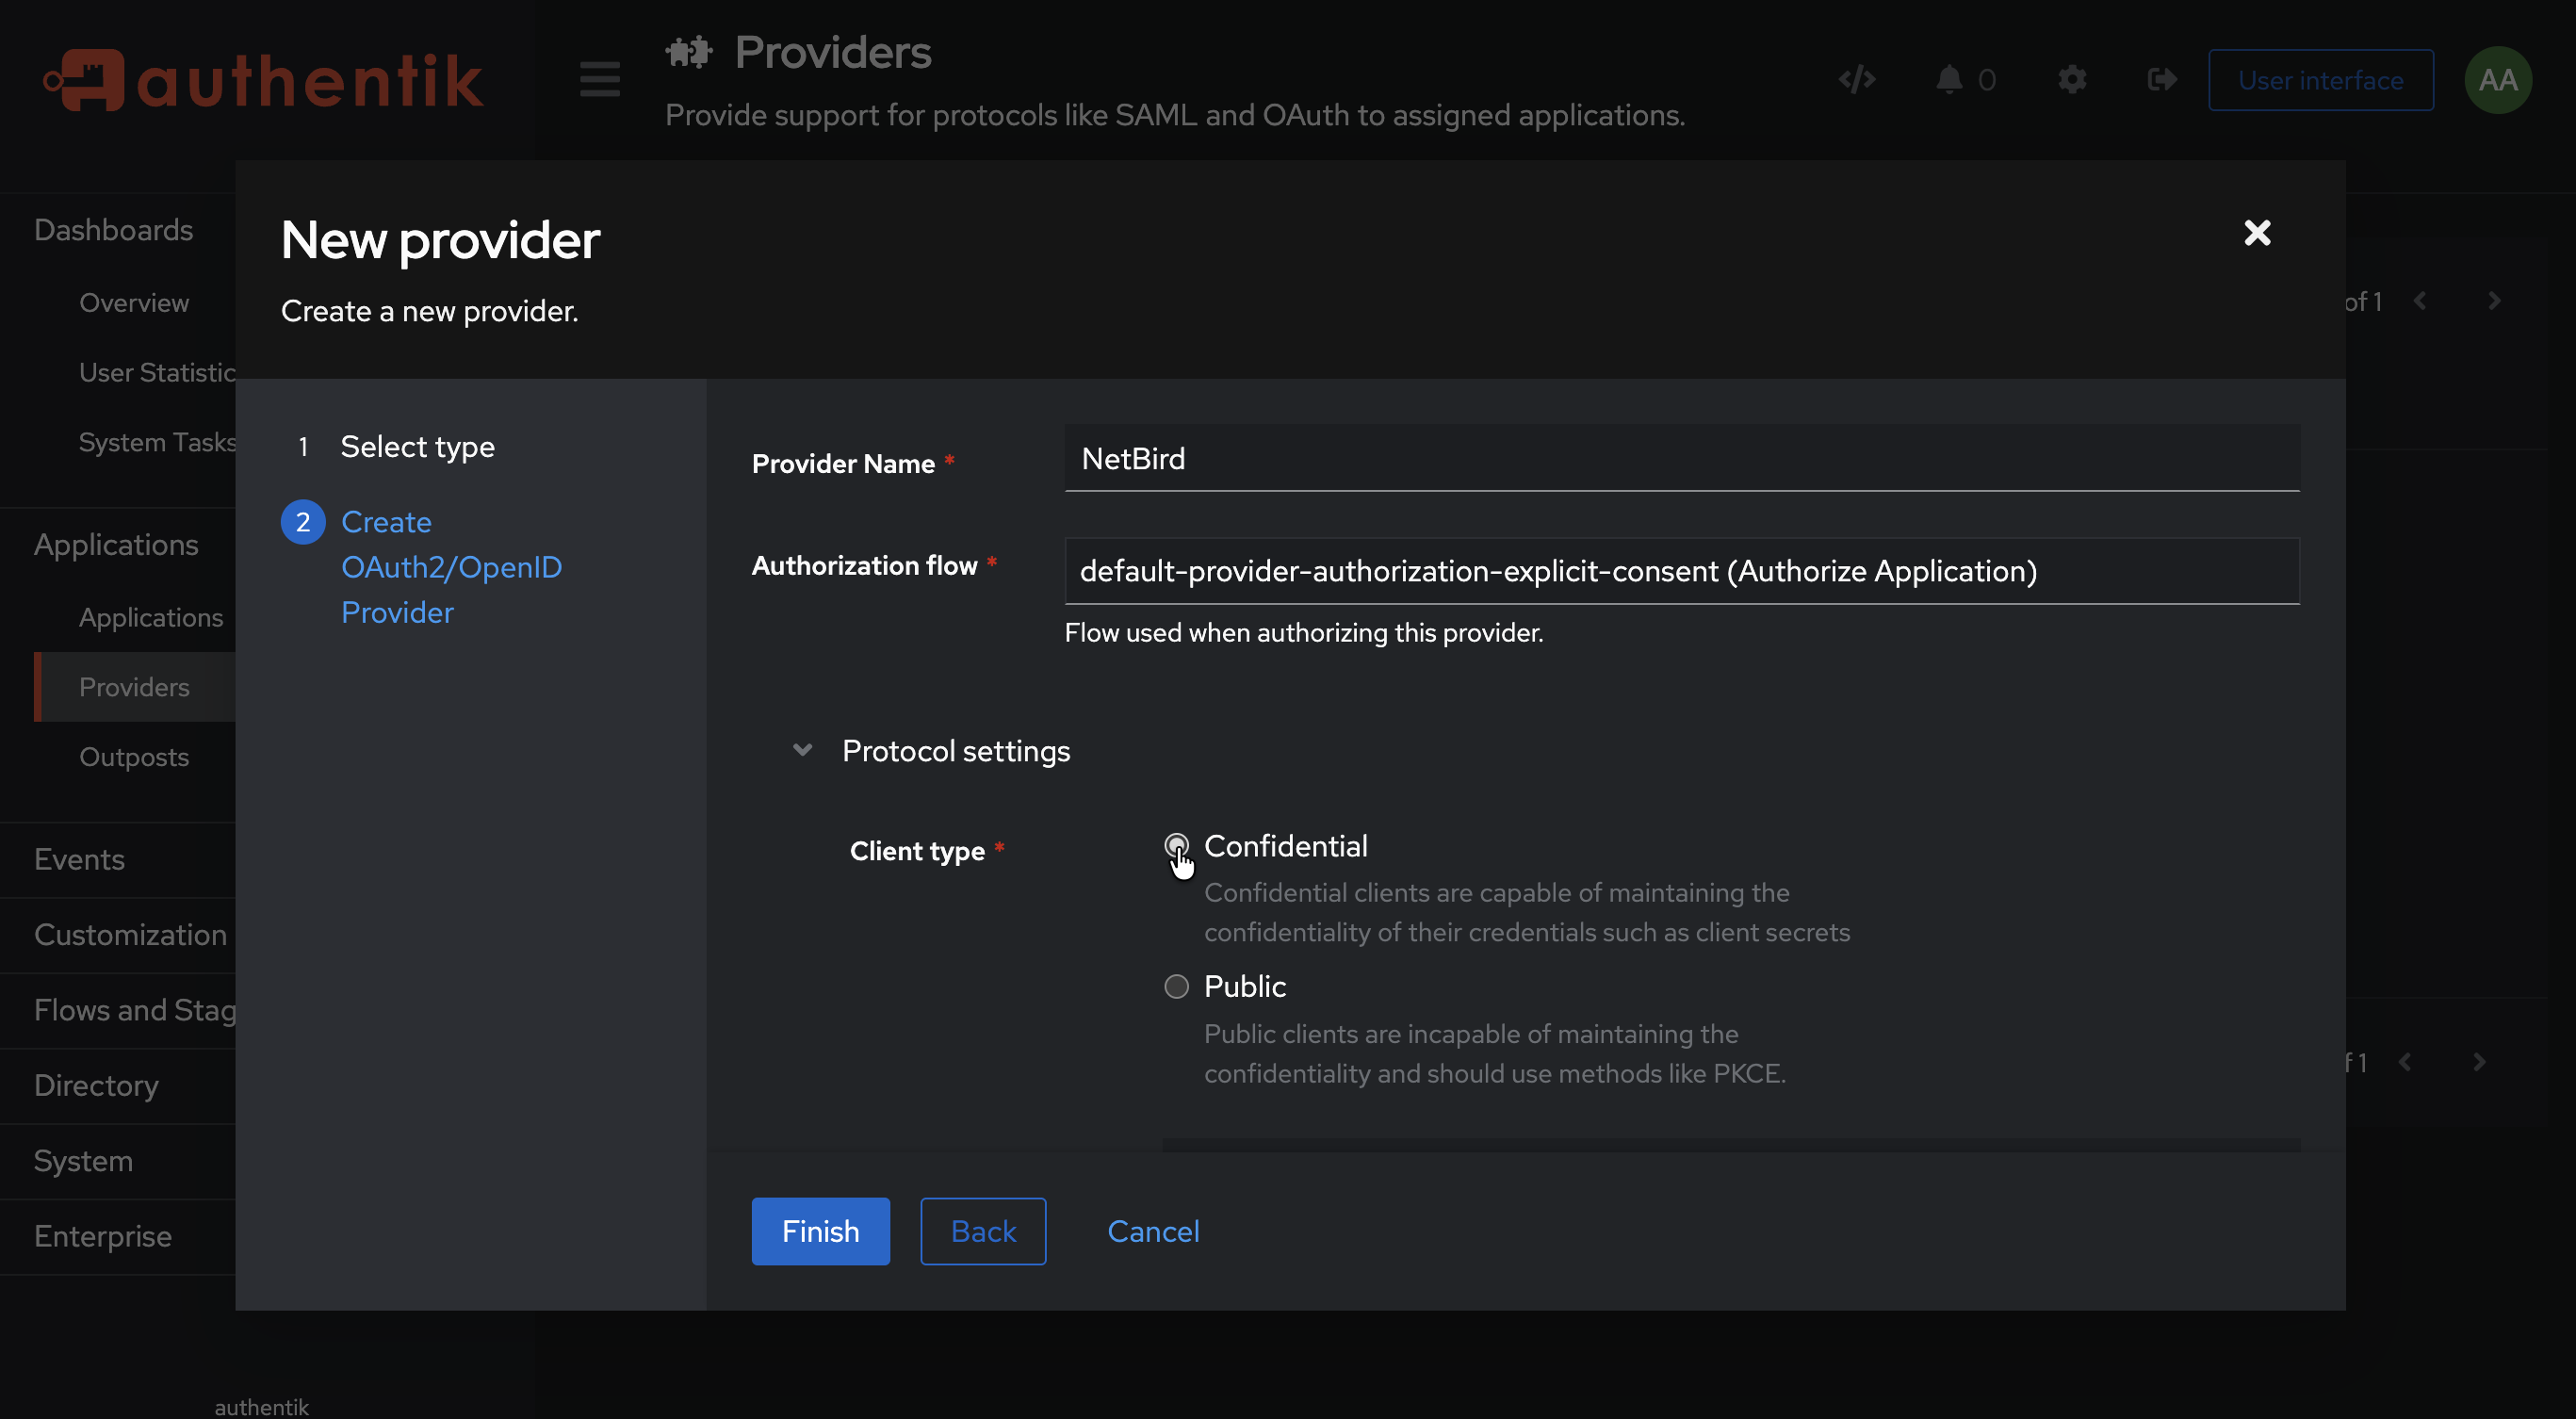Open the notifications bell
The height and width of the screenshot is (1419, 2576).
coord(1950,80)
